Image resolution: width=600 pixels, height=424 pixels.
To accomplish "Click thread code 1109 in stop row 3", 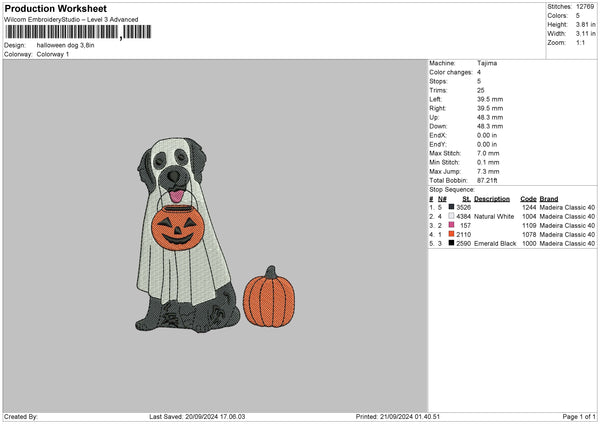I will click(x=529, y=225).
